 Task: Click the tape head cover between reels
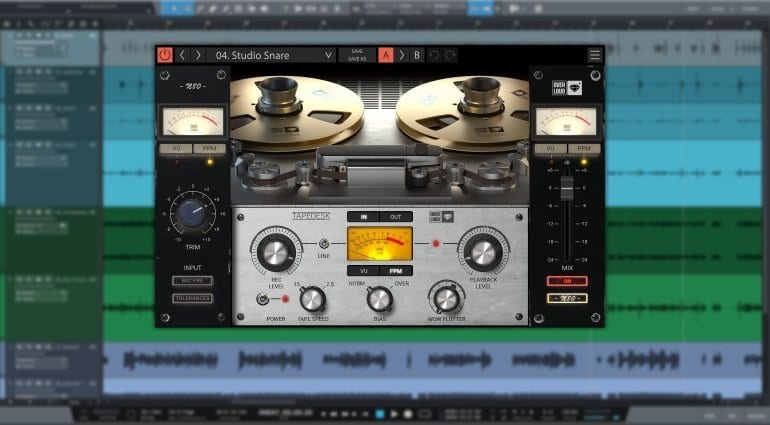378,157
